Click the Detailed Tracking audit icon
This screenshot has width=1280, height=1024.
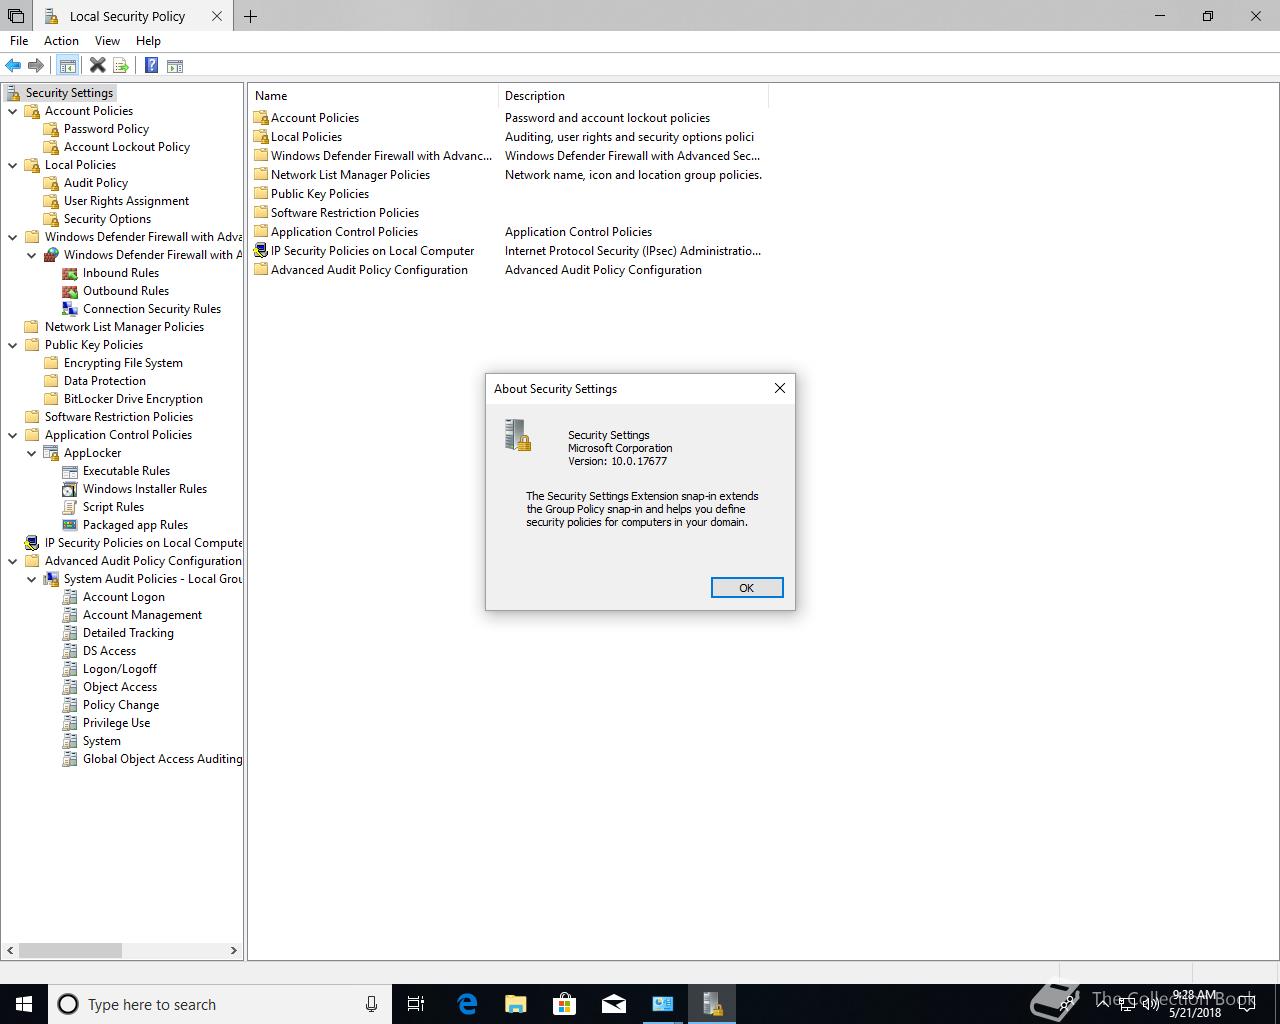70,633
